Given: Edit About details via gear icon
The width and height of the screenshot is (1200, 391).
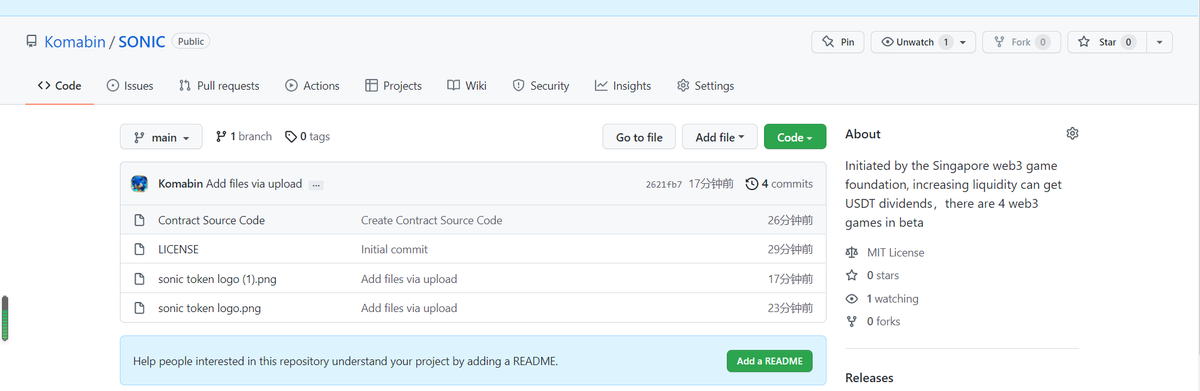Looking at the screenshot, I should (1072, 134).
